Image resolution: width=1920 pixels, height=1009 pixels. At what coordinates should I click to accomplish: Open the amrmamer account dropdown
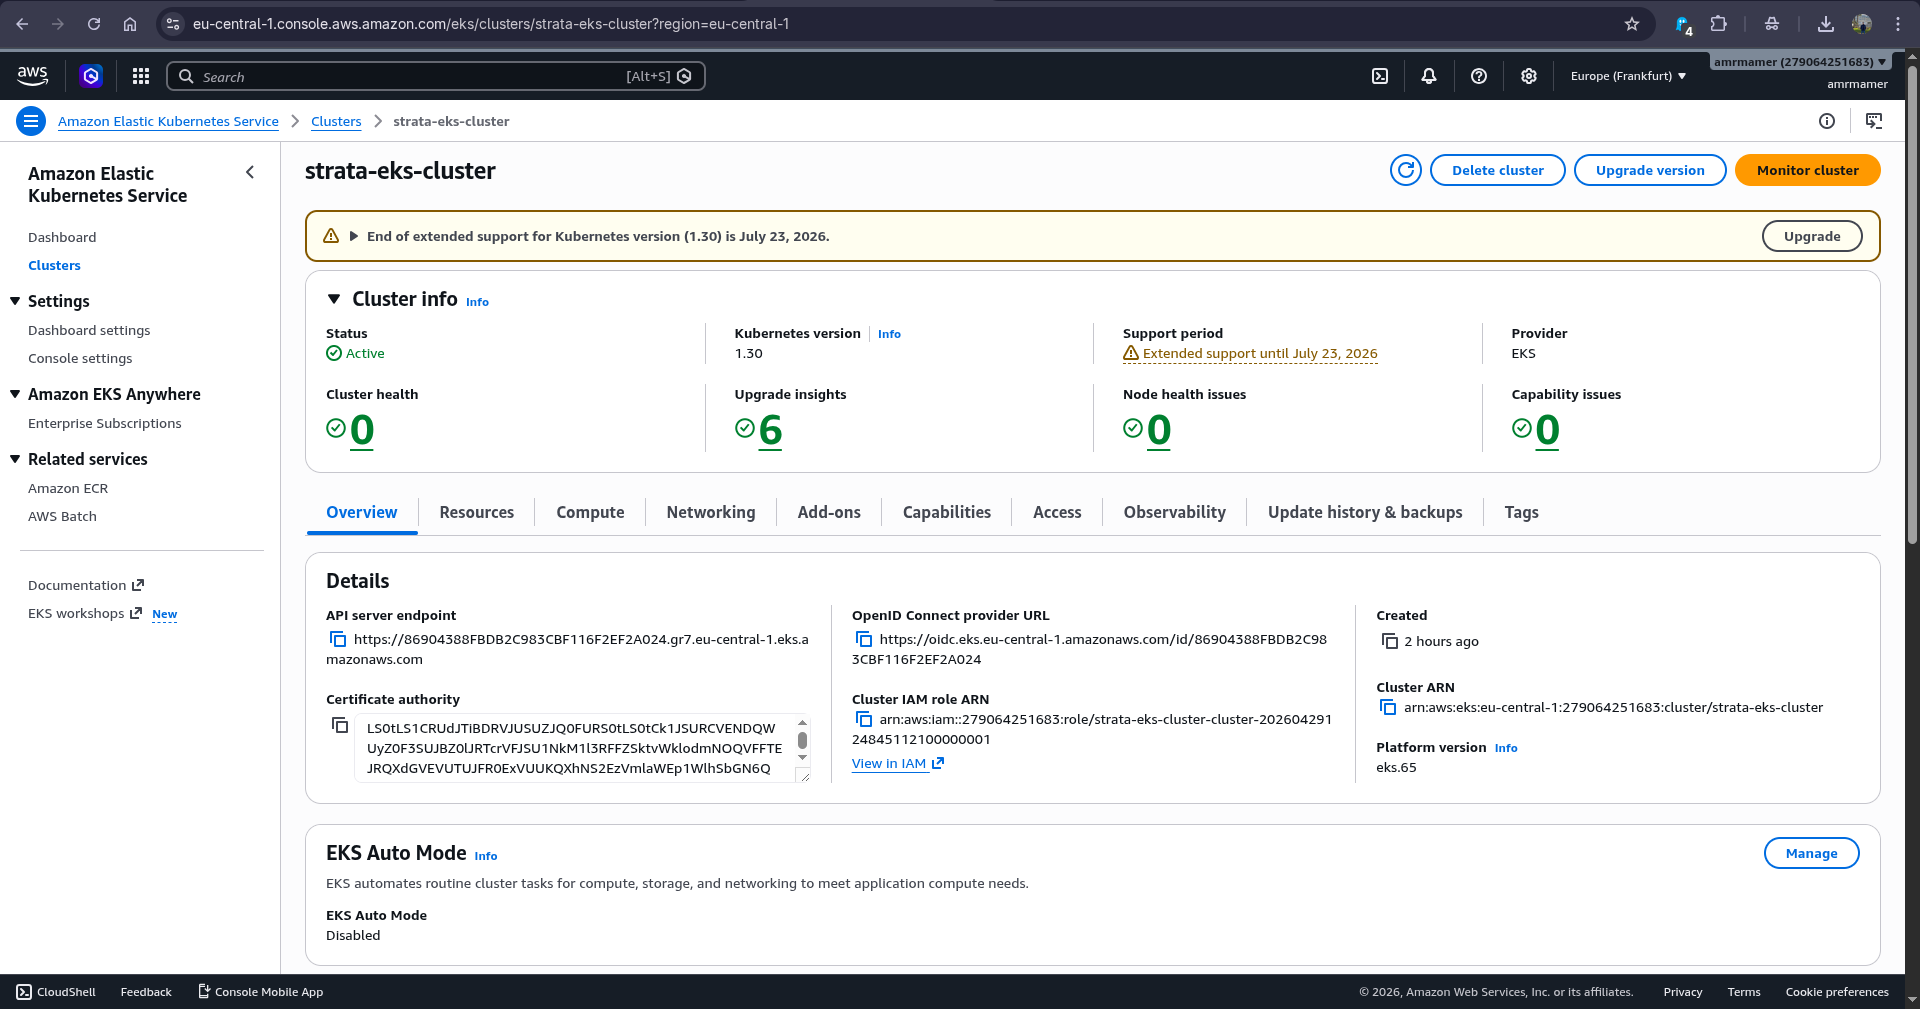point(1800,62)
